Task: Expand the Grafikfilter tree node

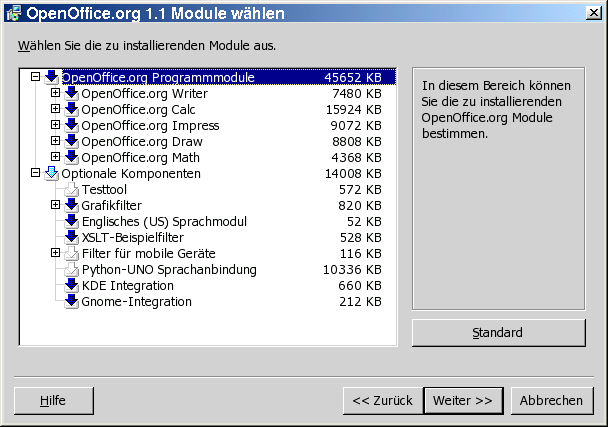Action: pyautogui.click(x=56, y=205)
